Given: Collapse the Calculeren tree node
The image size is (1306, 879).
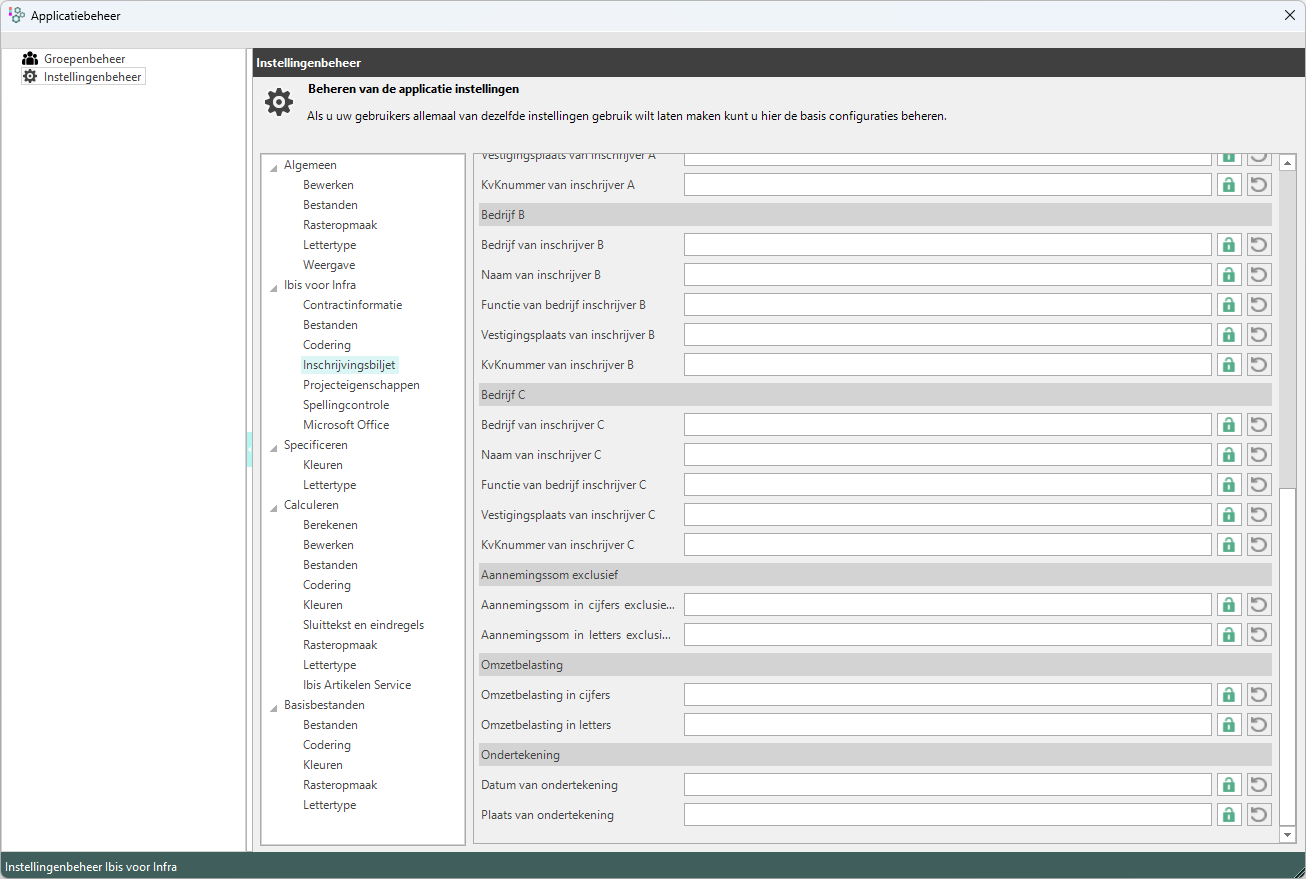Looking at the screenshot, I should pyautogui.click(x=274, y=506).
